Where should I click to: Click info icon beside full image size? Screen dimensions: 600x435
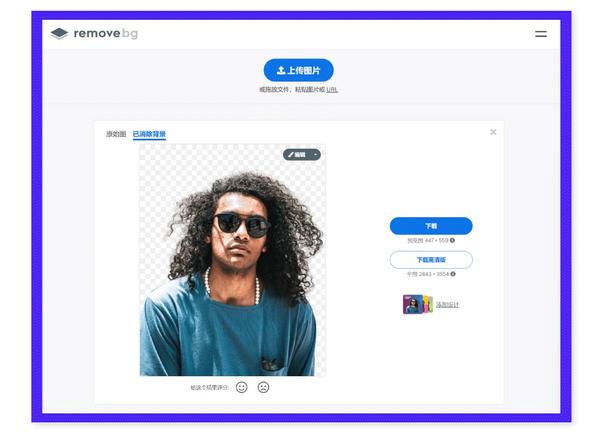[x=453, y=274]
